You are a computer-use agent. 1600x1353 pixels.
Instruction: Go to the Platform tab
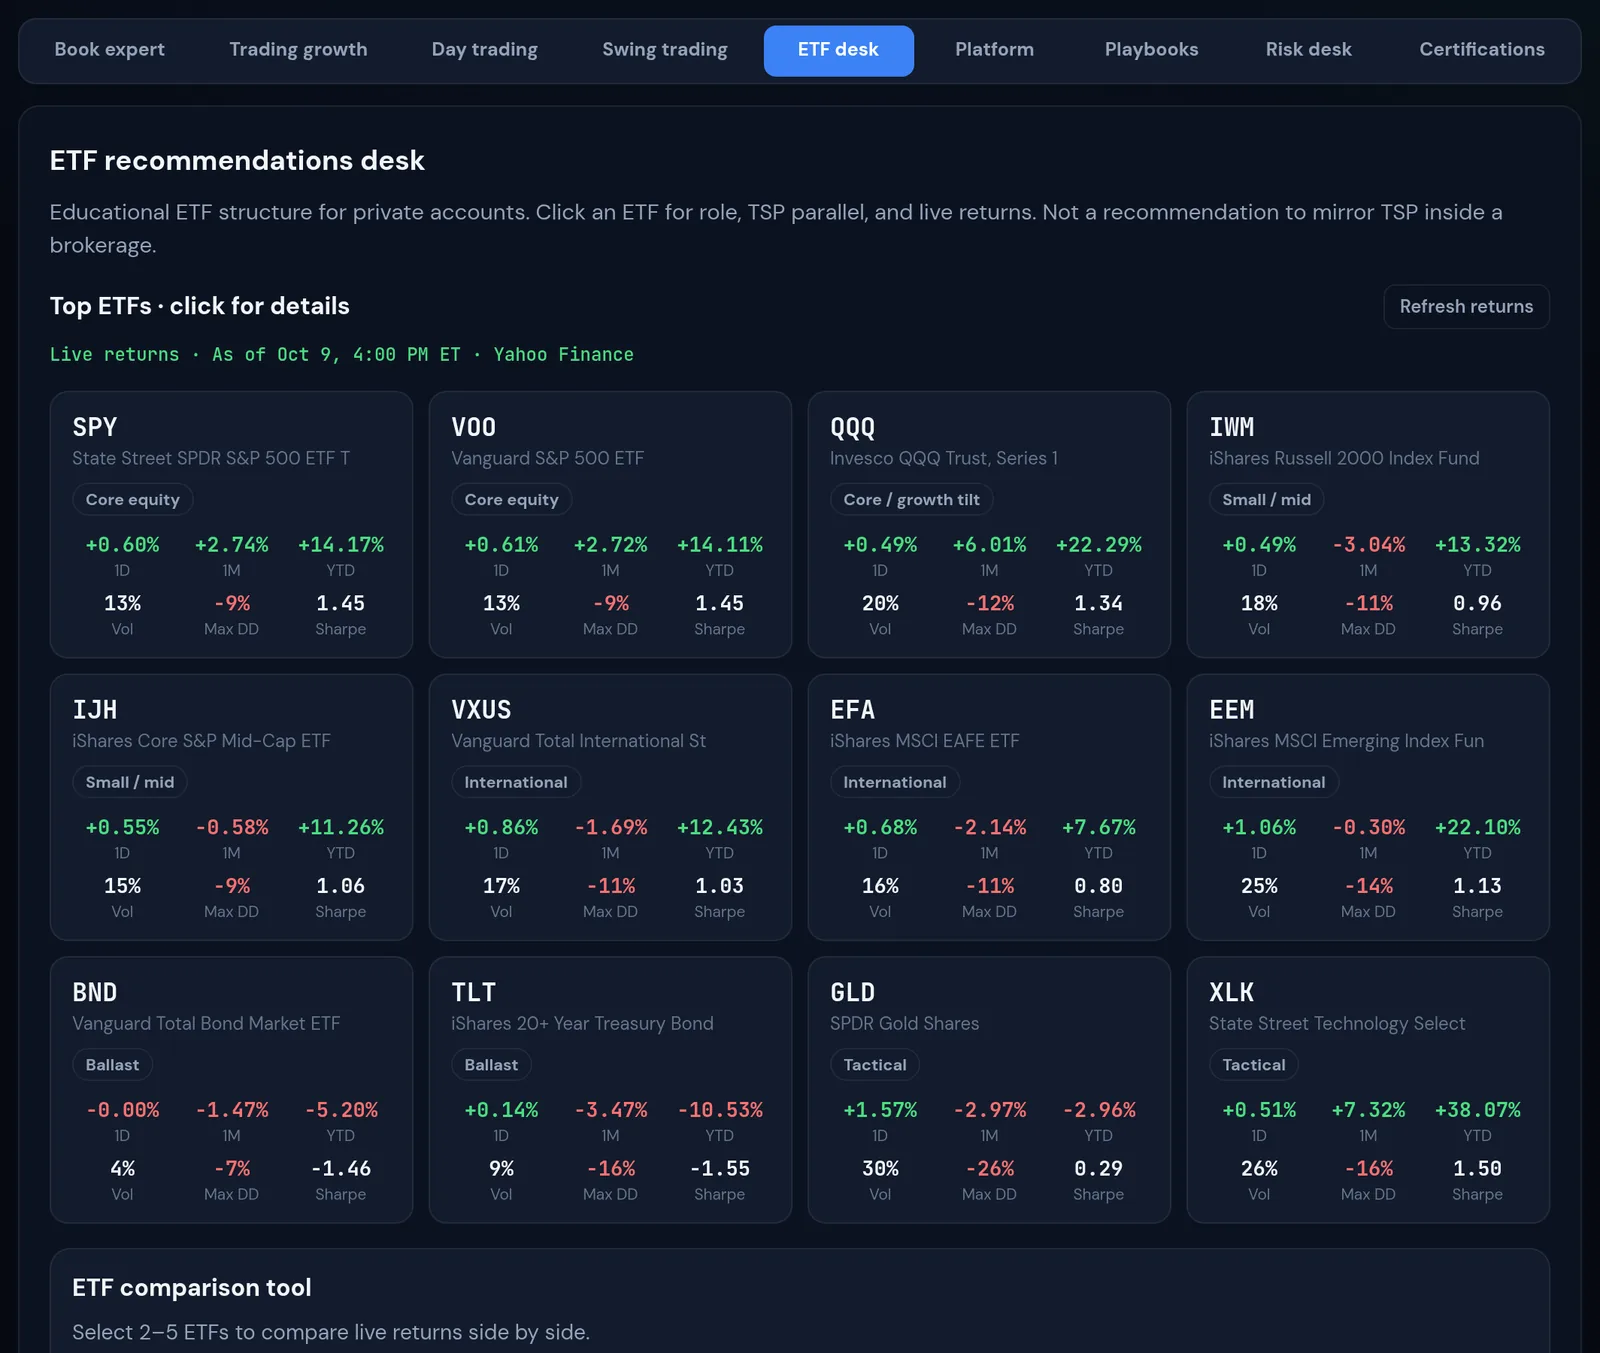coord(994,50)
